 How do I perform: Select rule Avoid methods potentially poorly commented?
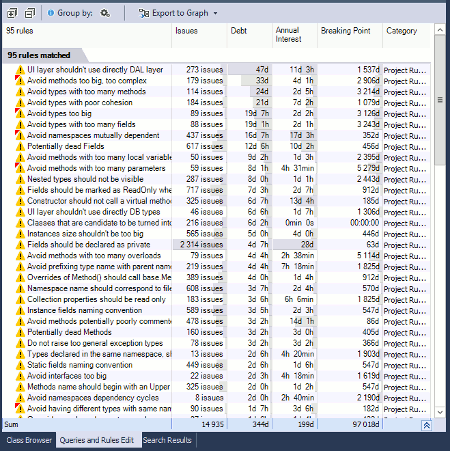(99, 321)
